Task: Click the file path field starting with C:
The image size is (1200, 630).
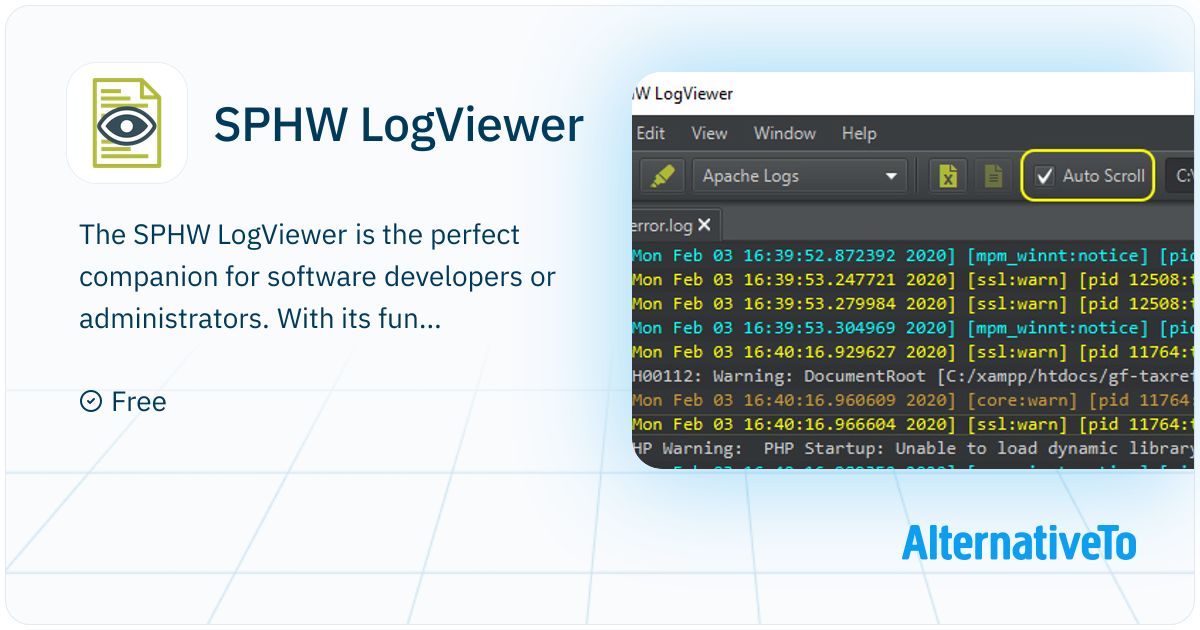Action: 1180,176
